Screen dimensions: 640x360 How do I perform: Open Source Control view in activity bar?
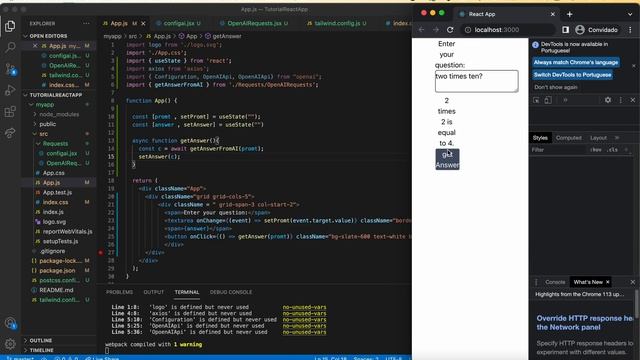(10, 69)
